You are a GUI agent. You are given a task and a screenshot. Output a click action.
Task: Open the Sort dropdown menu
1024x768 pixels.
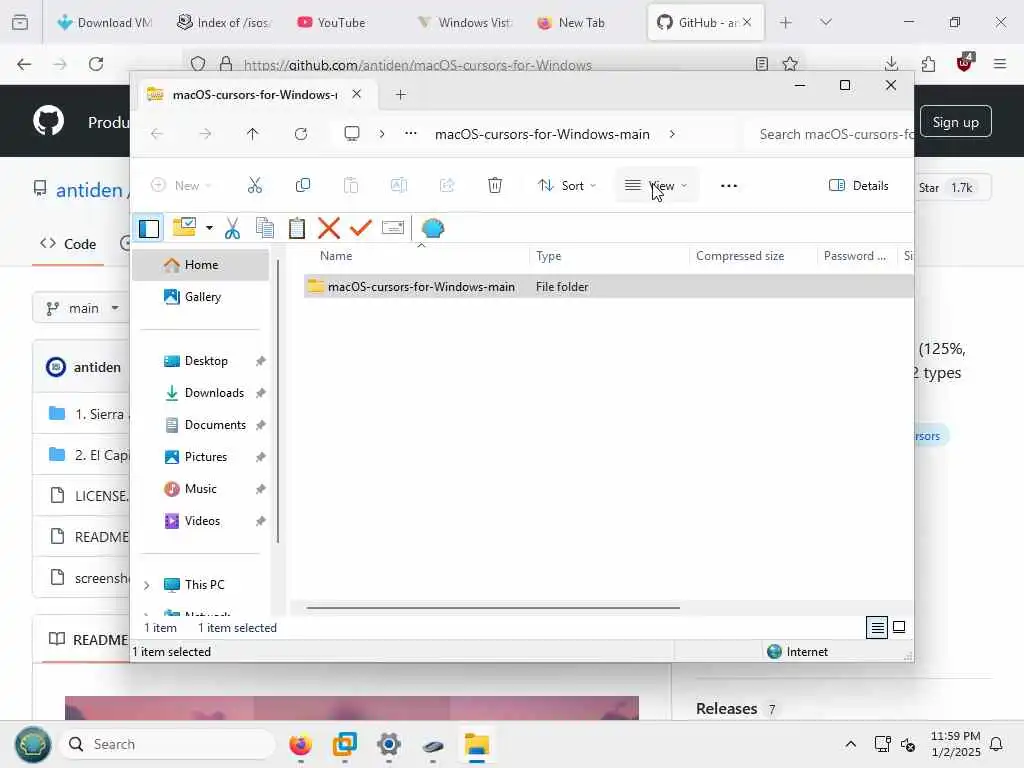click(567, 185)
